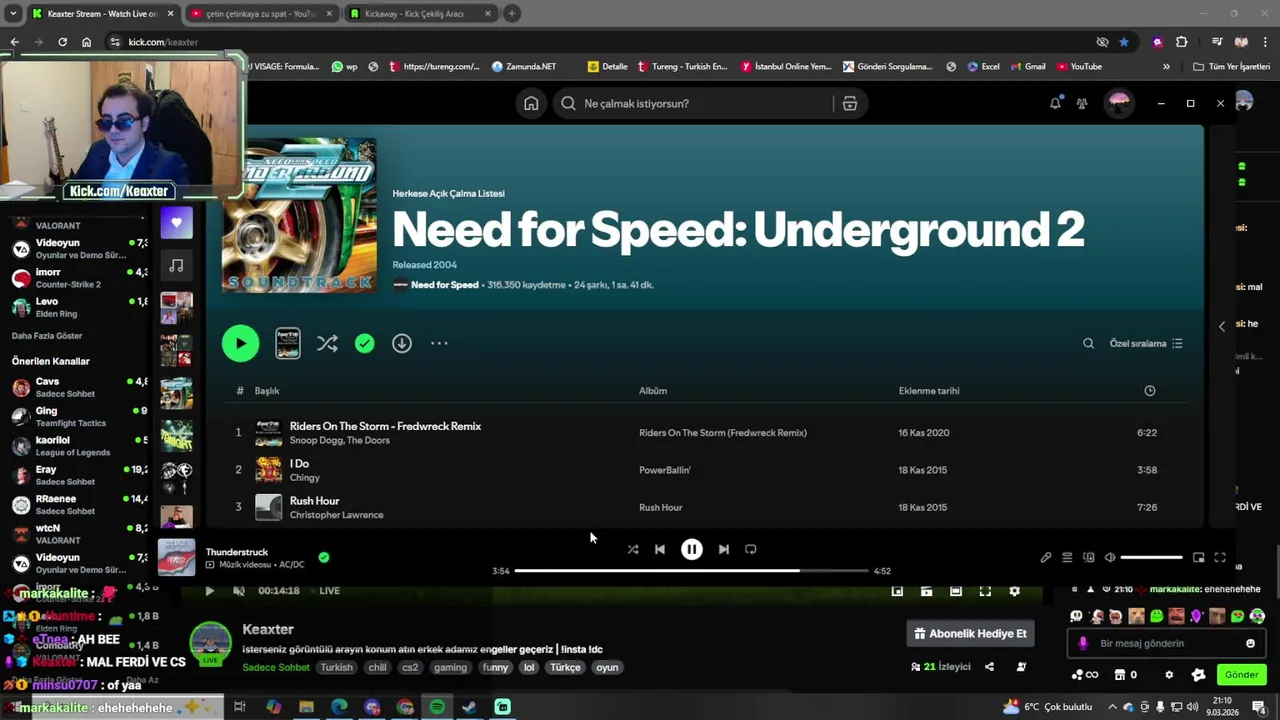Open a new browser tab

tap(512, 14)
